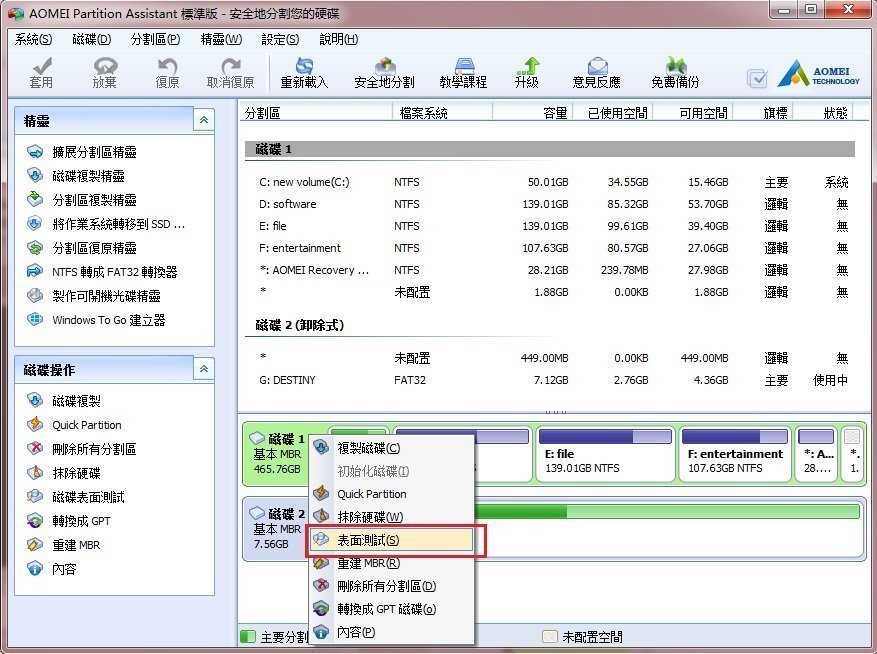Sort by the 容量 column header

[531, 113]
